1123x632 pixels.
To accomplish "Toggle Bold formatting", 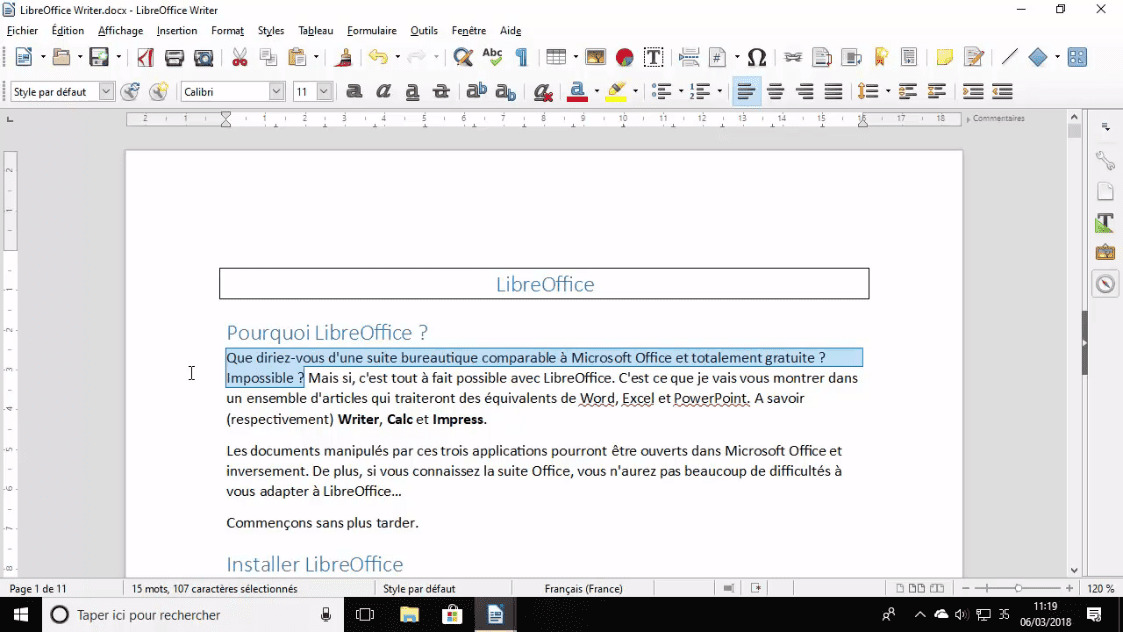I will (x=354, y=92).
